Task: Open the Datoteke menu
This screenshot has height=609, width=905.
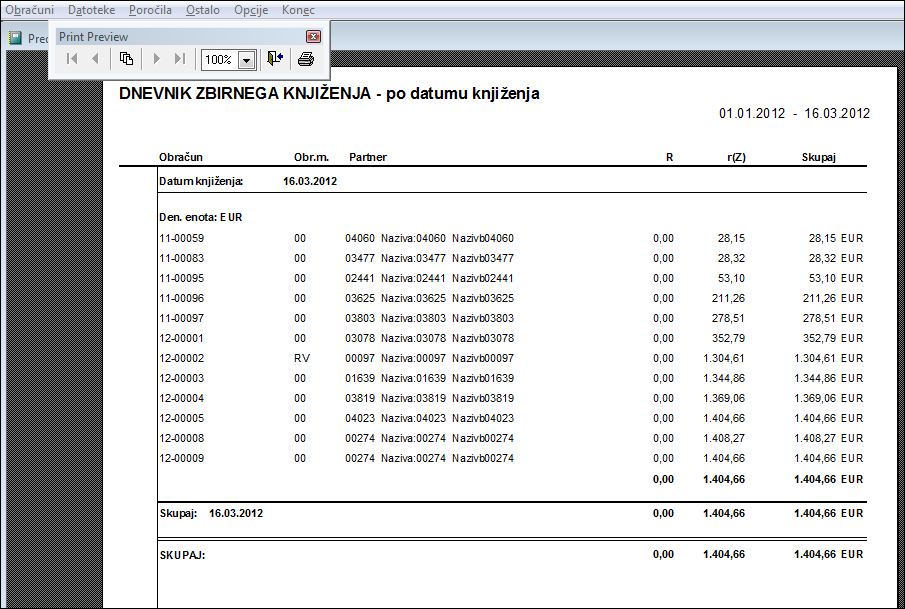Action: click(x=91, y=10)
